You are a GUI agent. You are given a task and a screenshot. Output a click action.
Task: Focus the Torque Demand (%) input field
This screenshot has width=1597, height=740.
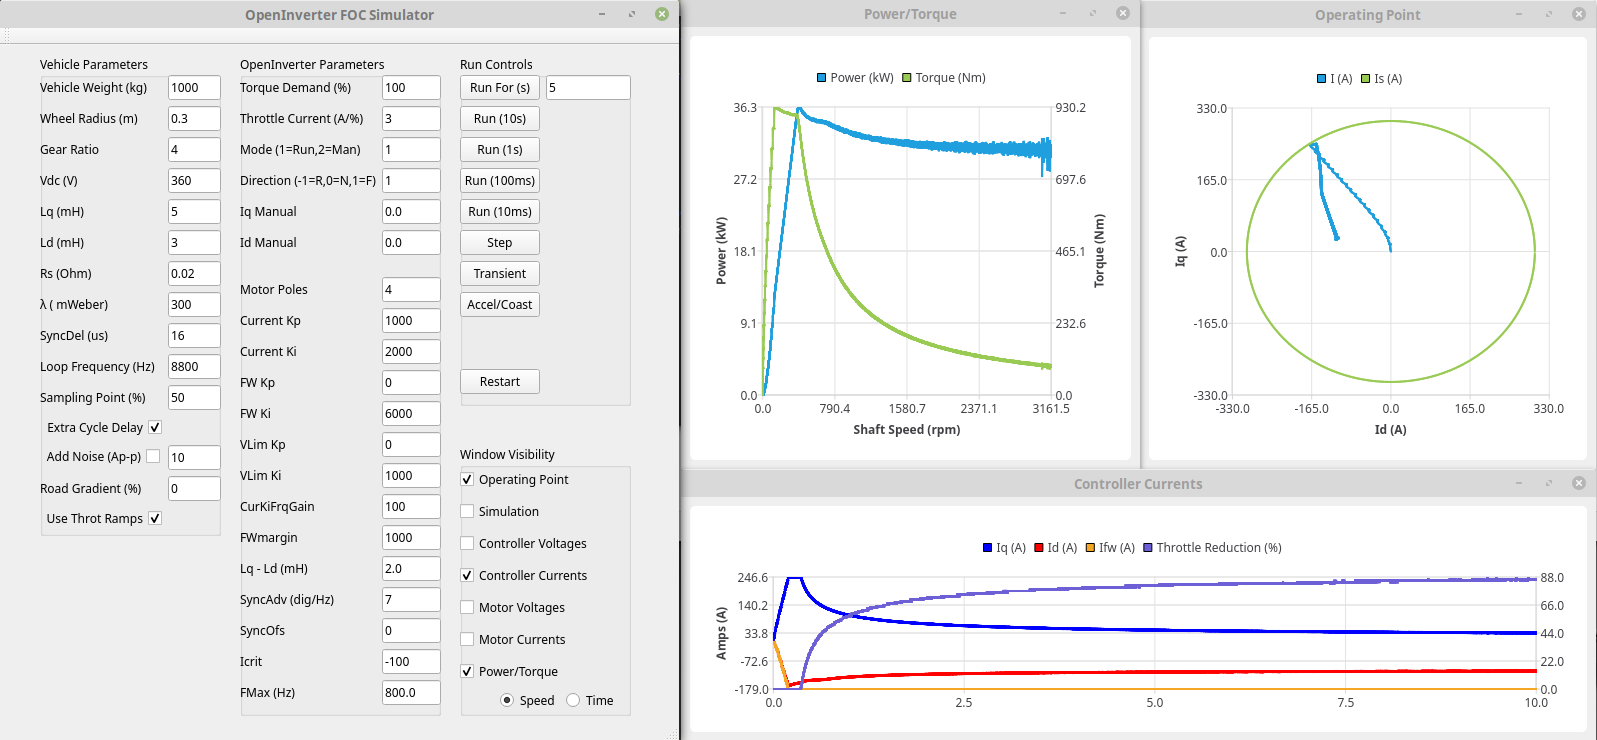410,88
